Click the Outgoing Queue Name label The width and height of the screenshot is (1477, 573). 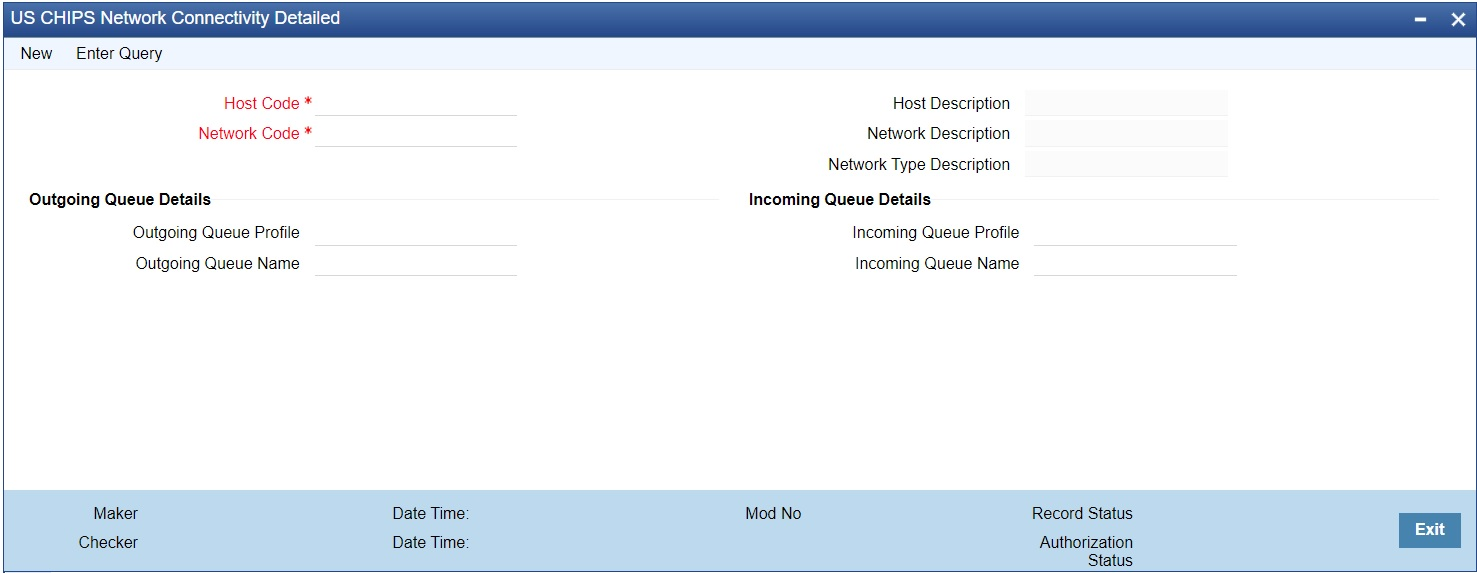(x=218, y=263)
